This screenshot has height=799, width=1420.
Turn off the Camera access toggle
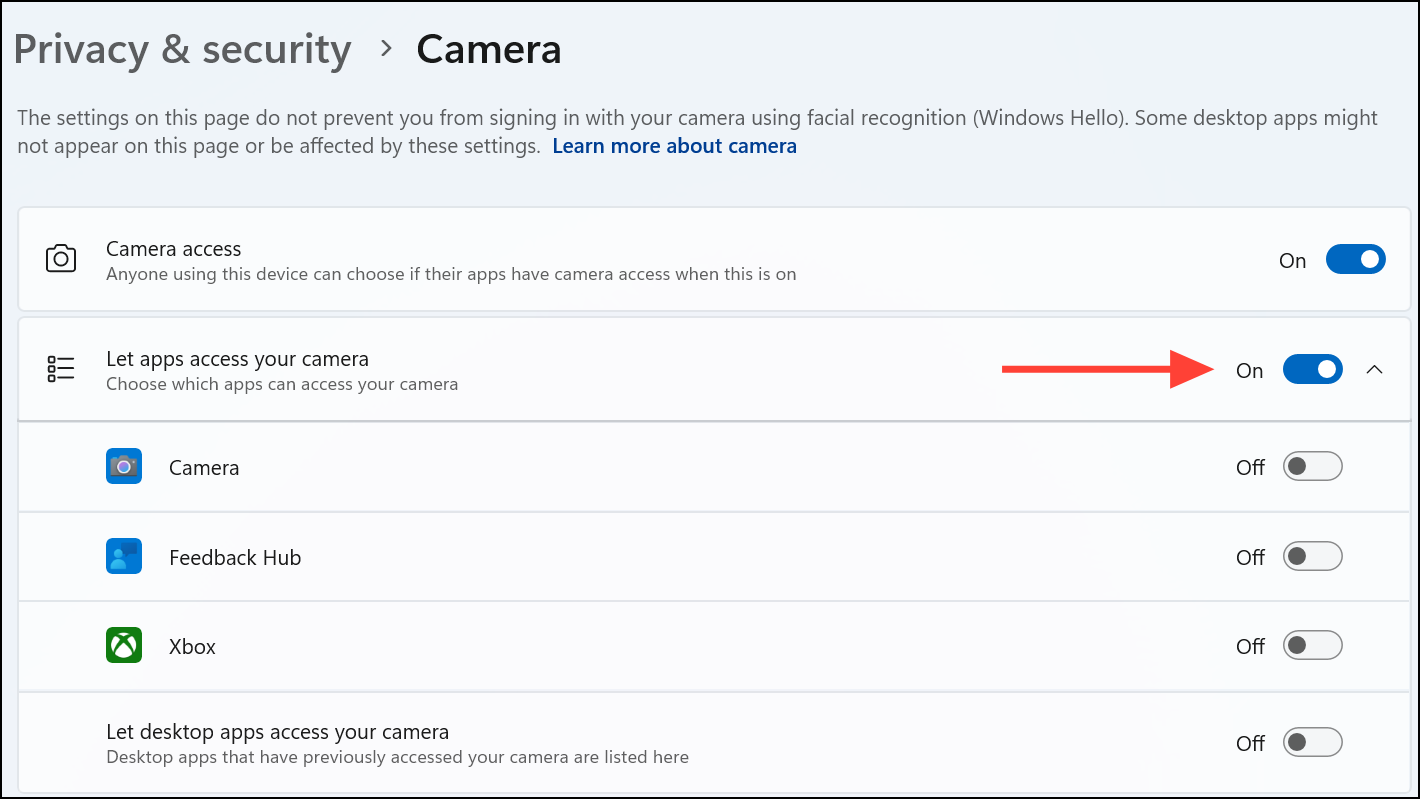[1356, 260]
